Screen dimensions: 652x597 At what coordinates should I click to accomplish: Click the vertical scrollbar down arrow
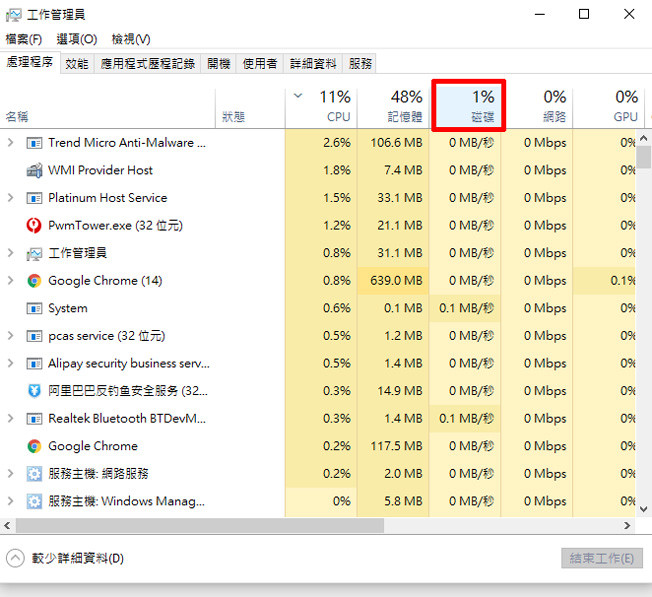pyautogui.click(x=644, y=509)
